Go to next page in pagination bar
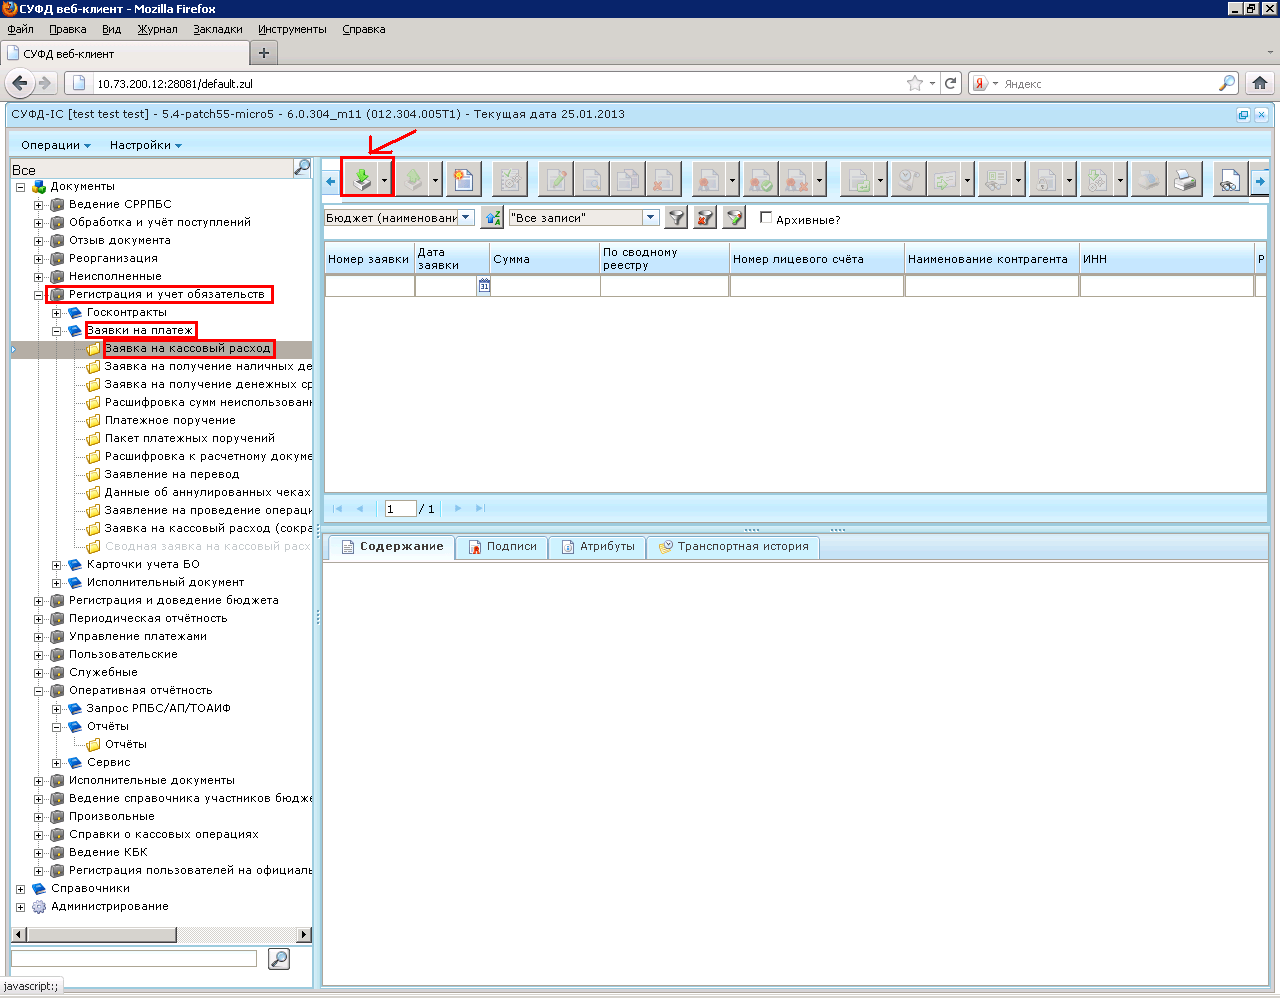Viewport: 1280px width, 998px height. pos(458,508)
